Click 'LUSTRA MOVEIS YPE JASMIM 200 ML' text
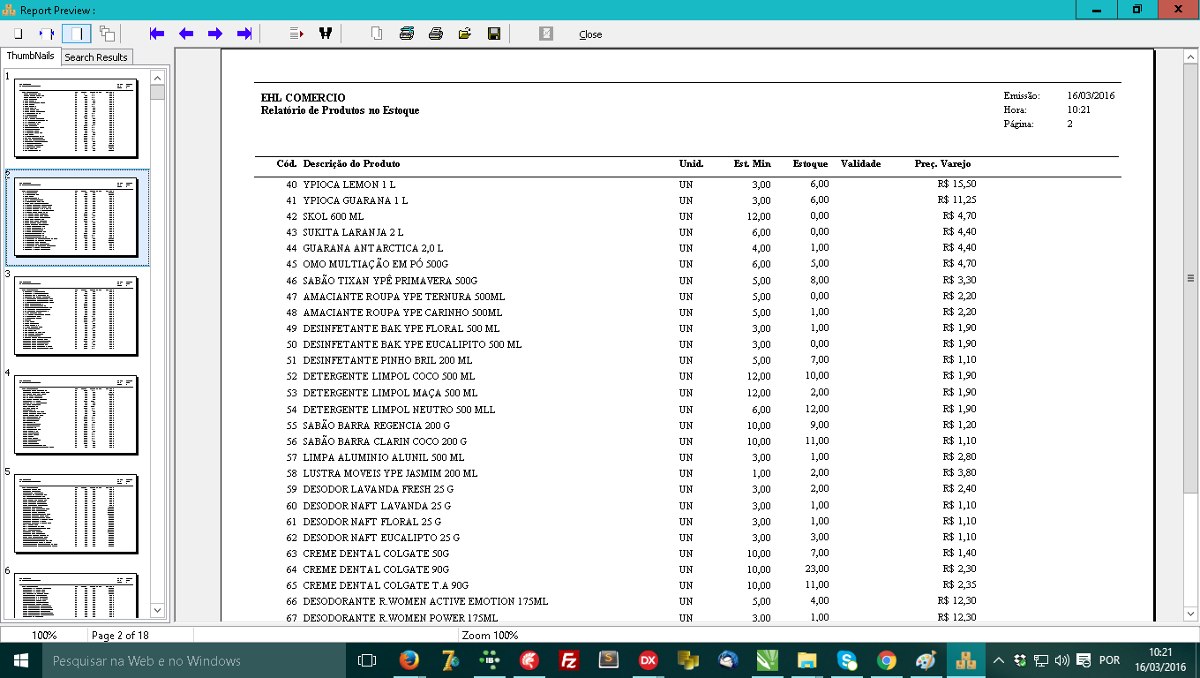Viewport: 1200px width, 678px height. point(390,473)
